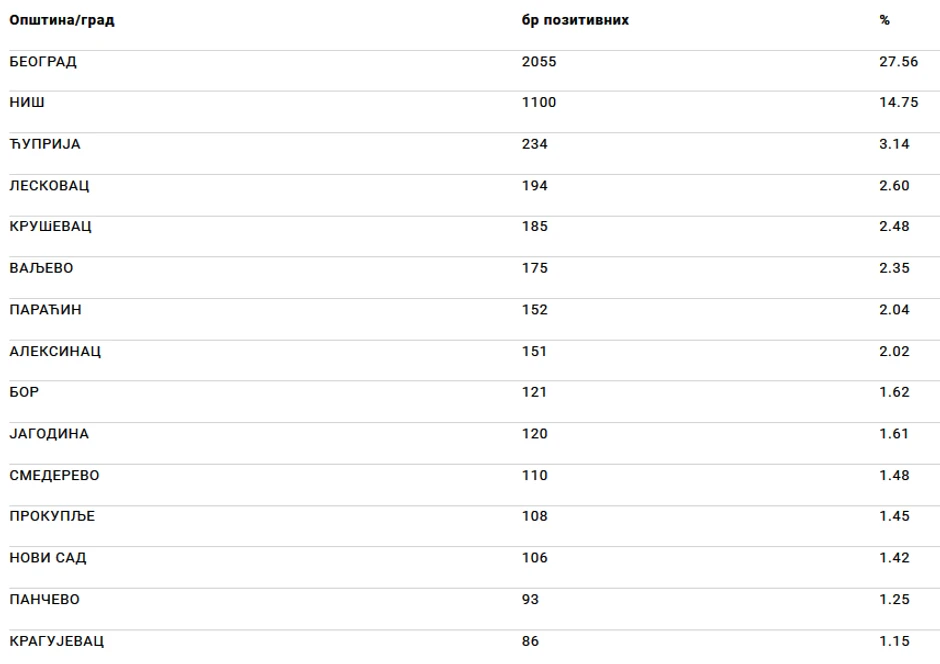Select the 14.75 percentage cell
Image resolution: width=940 pixels, height=664 pixels.
(x=898, y=103)
